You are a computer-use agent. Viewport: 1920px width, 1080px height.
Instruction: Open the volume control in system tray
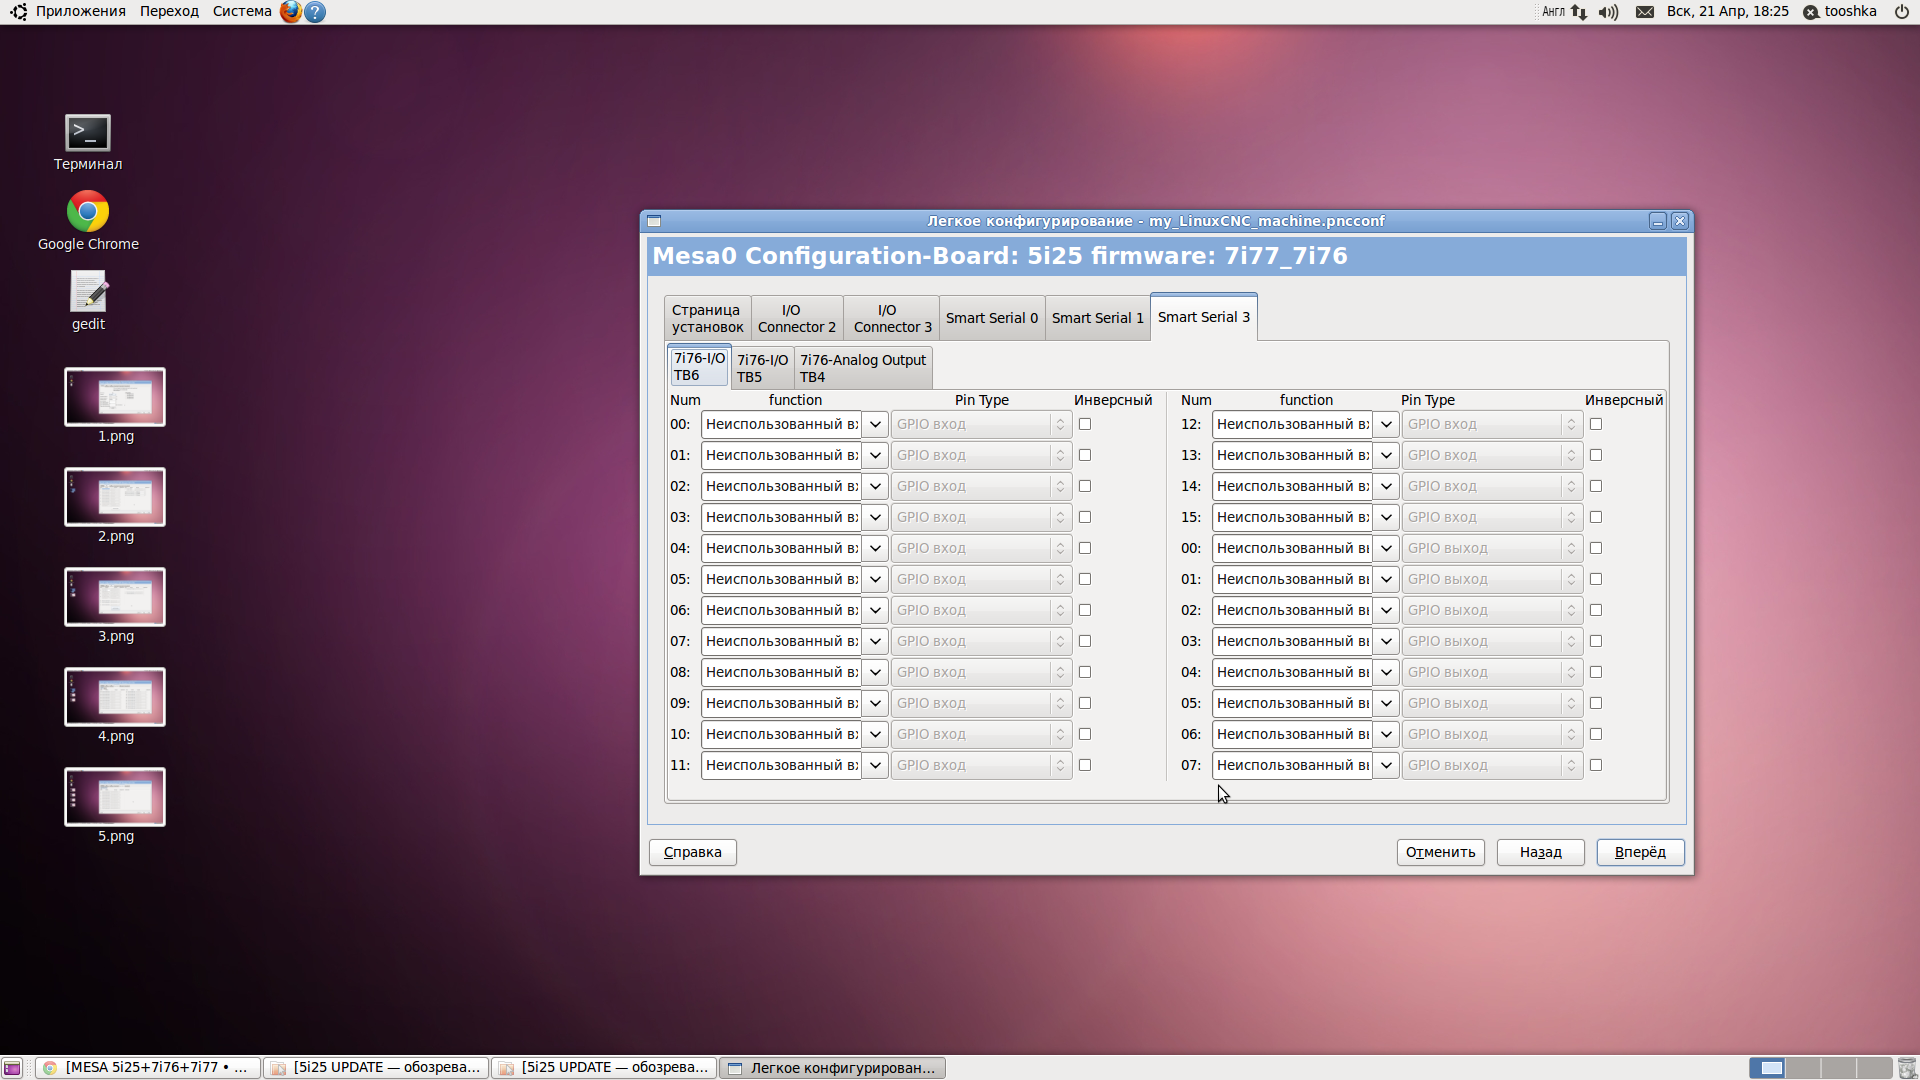(x=1608, y=12)
